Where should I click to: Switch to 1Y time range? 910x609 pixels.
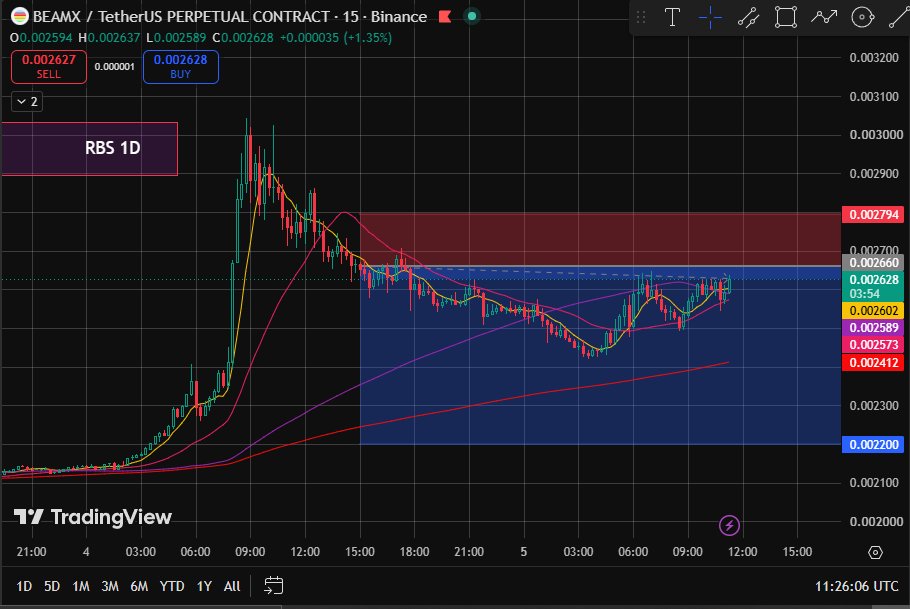[x=204, y=586]
